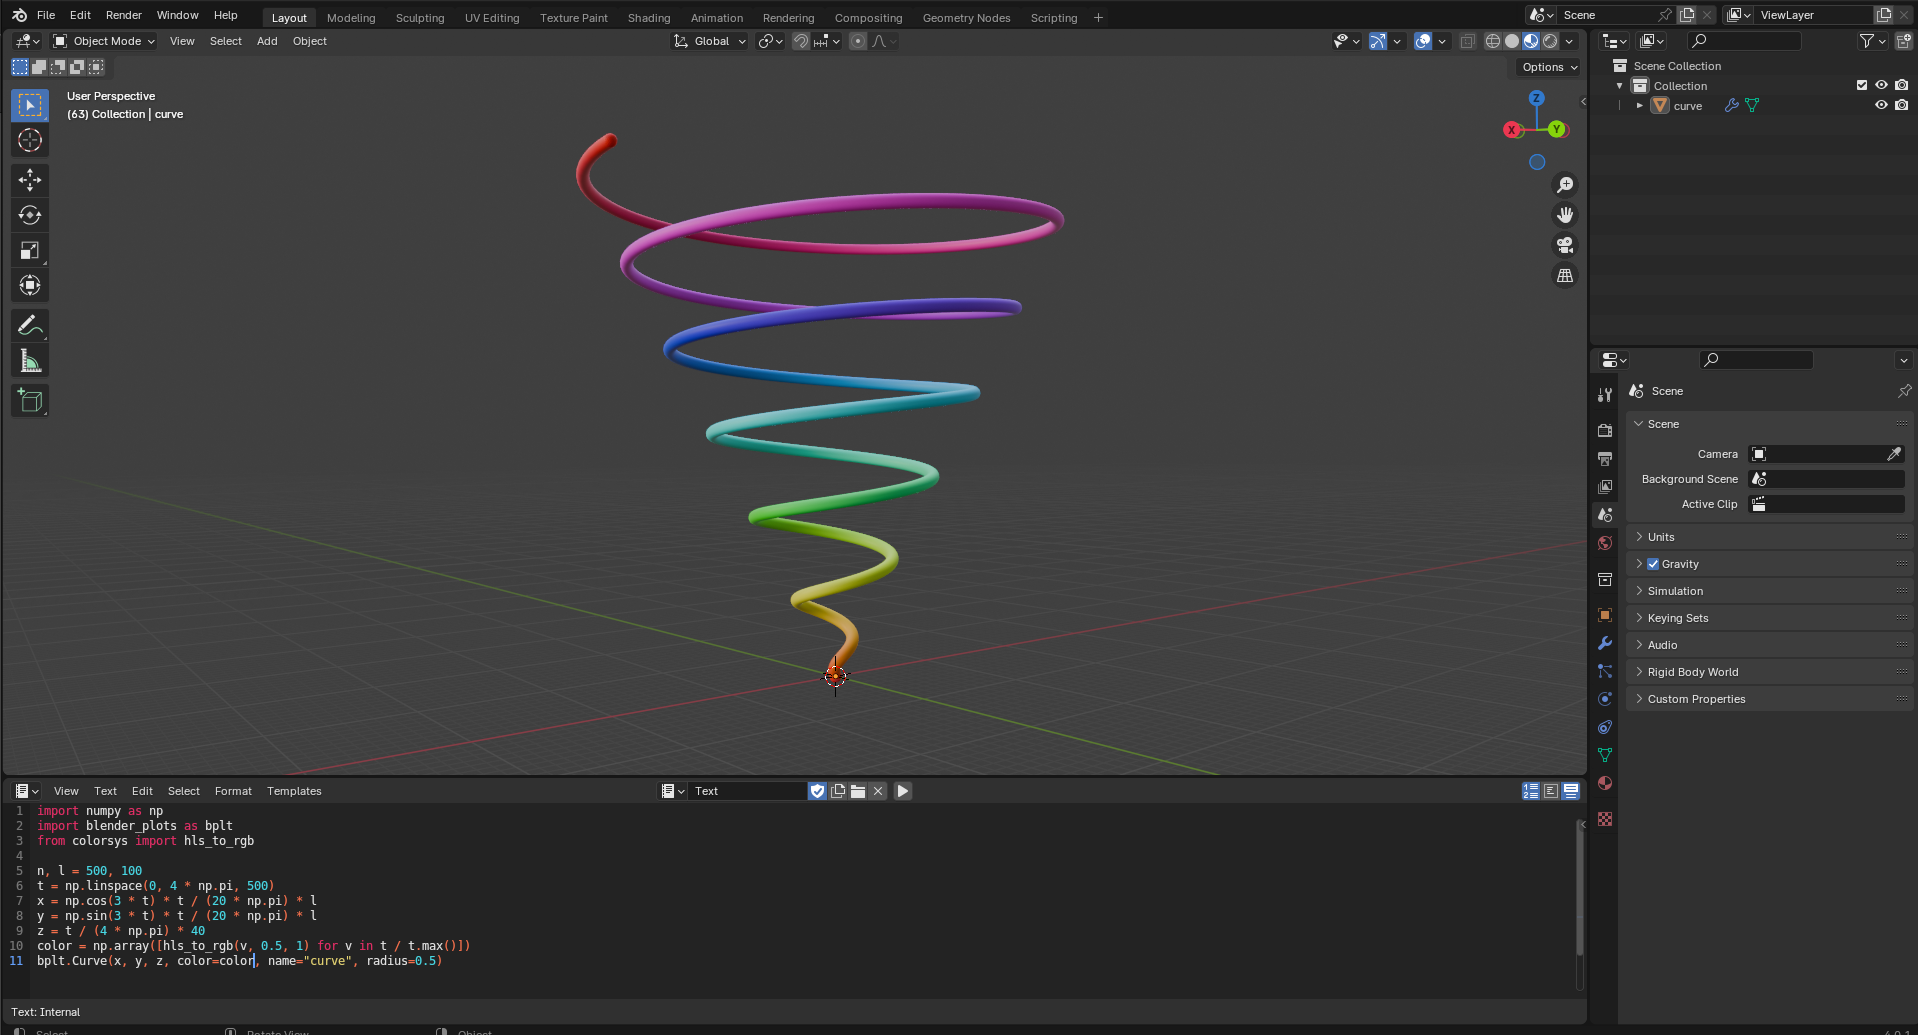Toggle camera view in the viewport
Image resolution: width=1918 pixels, height=1035 pixels.
1565,245
